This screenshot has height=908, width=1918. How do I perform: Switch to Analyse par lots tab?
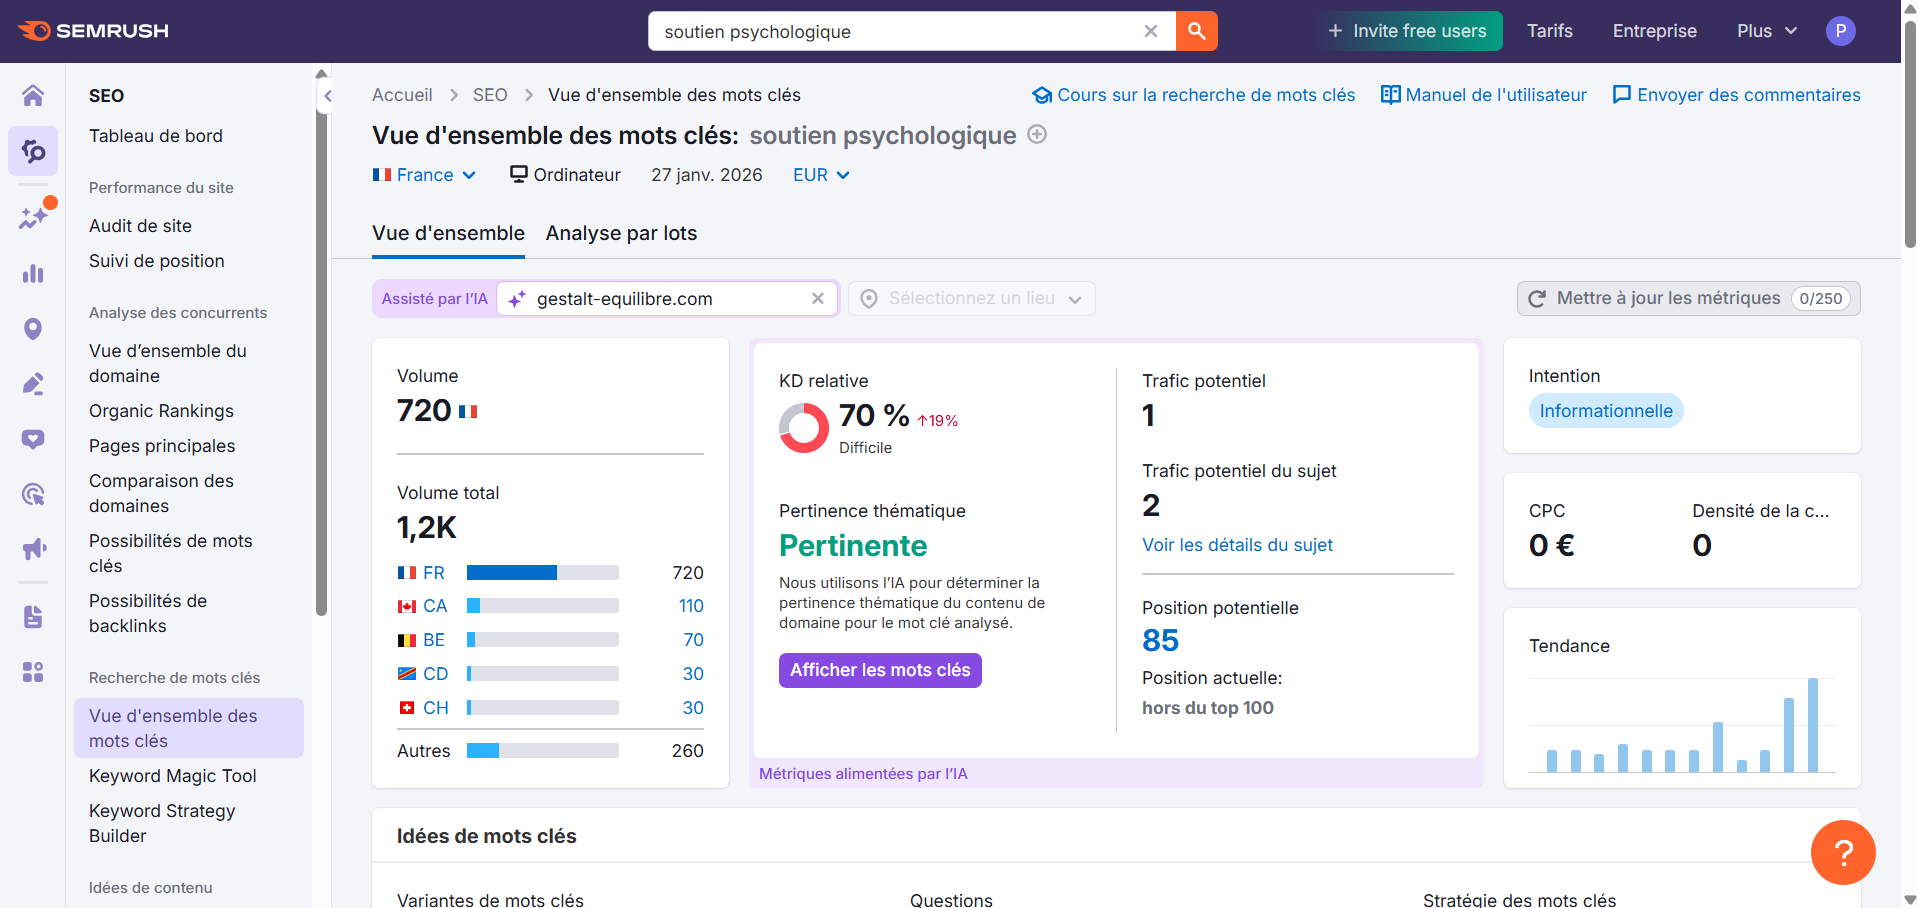point(621,233)
